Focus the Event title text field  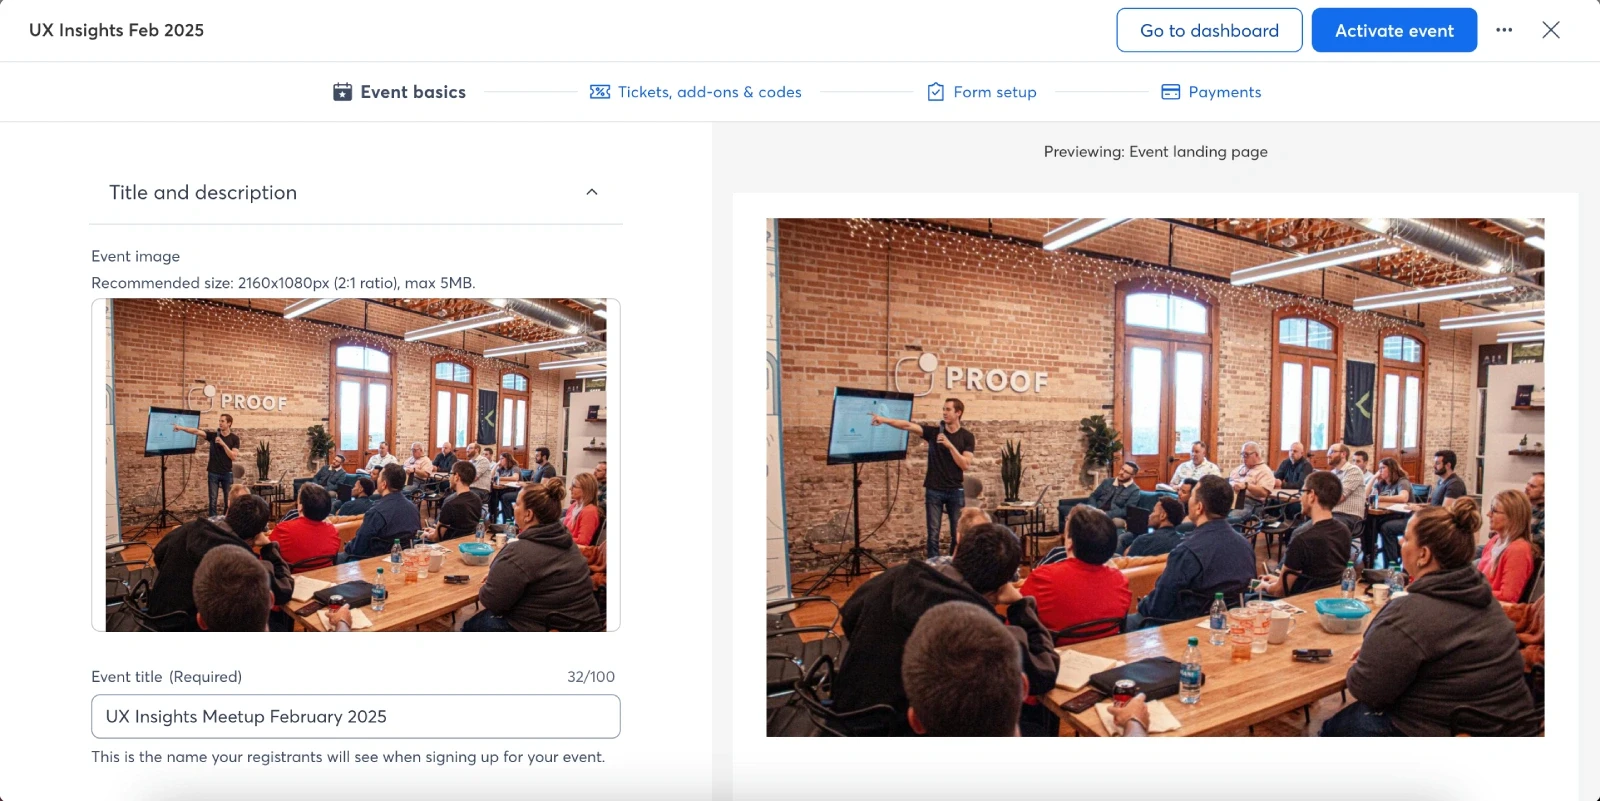pyautogui.click(x=356, y=717)
